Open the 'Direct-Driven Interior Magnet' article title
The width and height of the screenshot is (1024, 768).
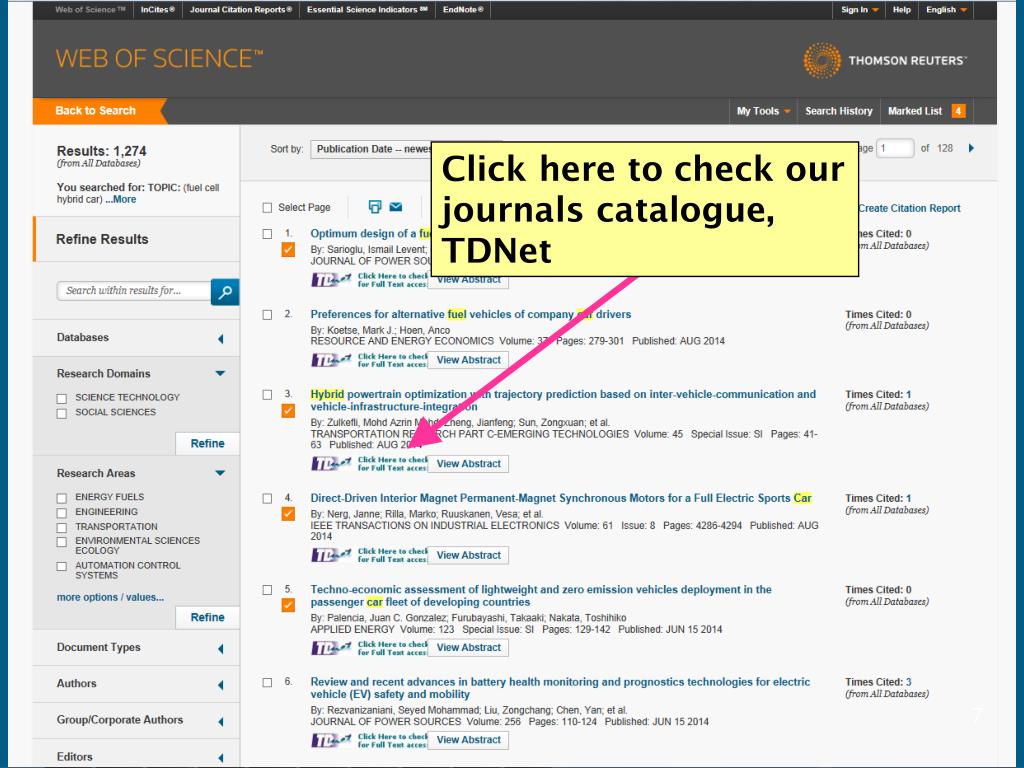point(561,498)
